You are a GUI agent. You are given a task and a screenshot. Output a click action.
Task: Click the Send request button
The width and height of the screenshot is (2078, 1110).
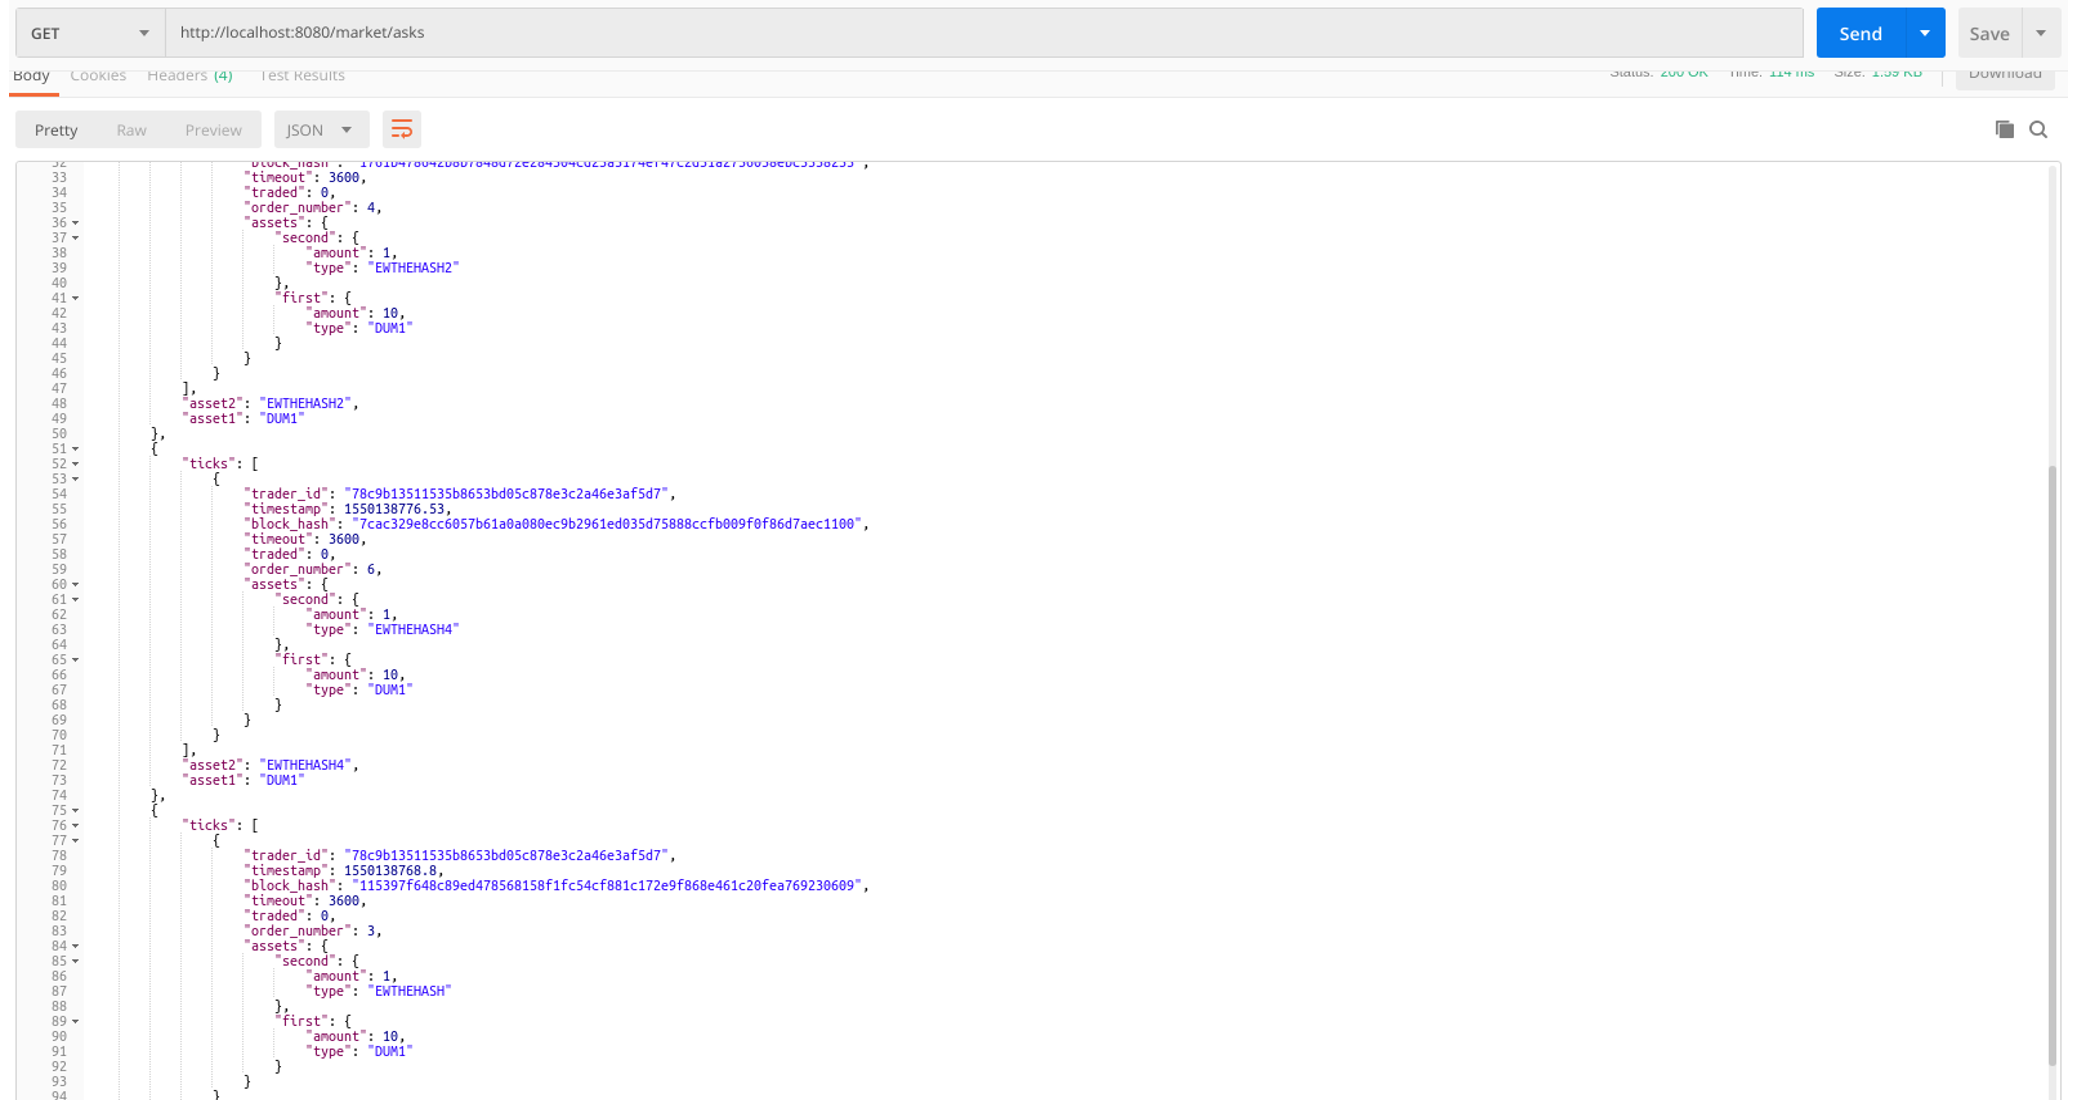tap(1860, 33)
